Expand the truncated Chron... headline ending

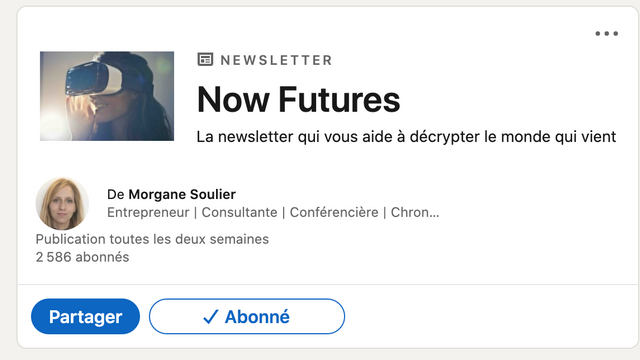(x=415, y=213)
